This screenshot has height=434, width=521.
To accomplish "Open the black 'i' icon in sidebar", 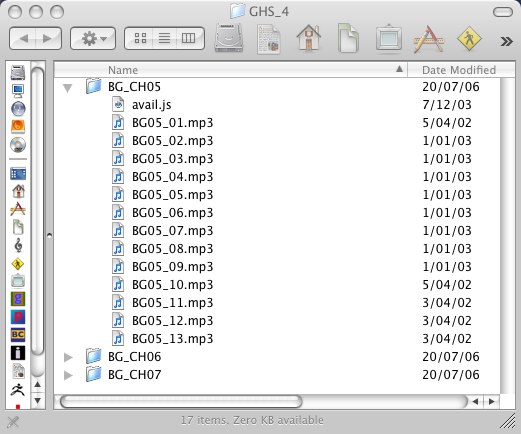I will tap(18, 353).
